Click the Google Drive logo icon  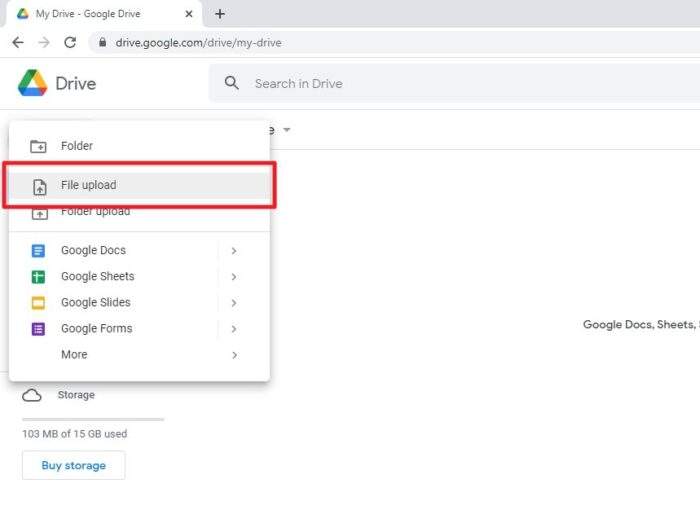33,83
